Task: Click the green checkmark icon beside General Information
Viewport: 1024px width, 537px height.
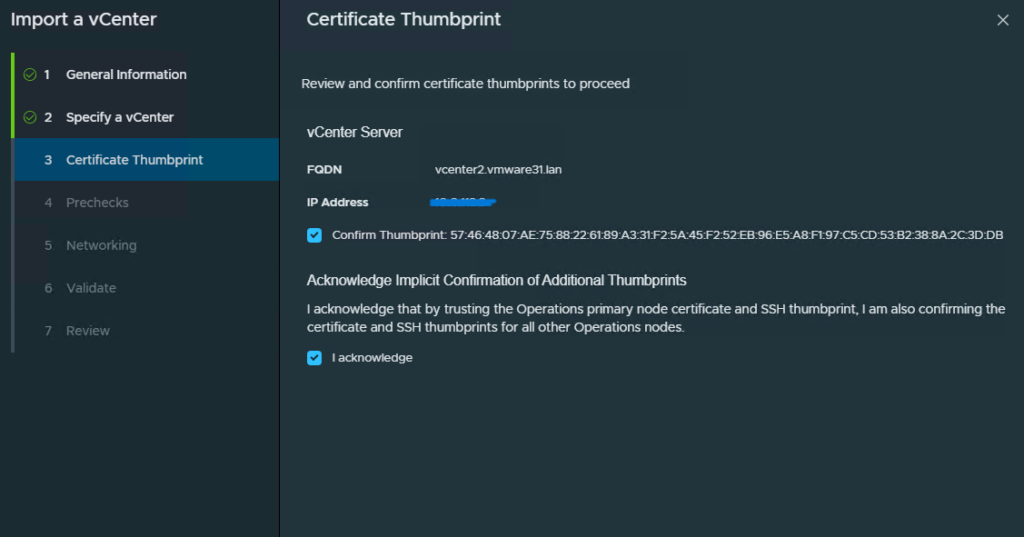Action: pos(30,75)
